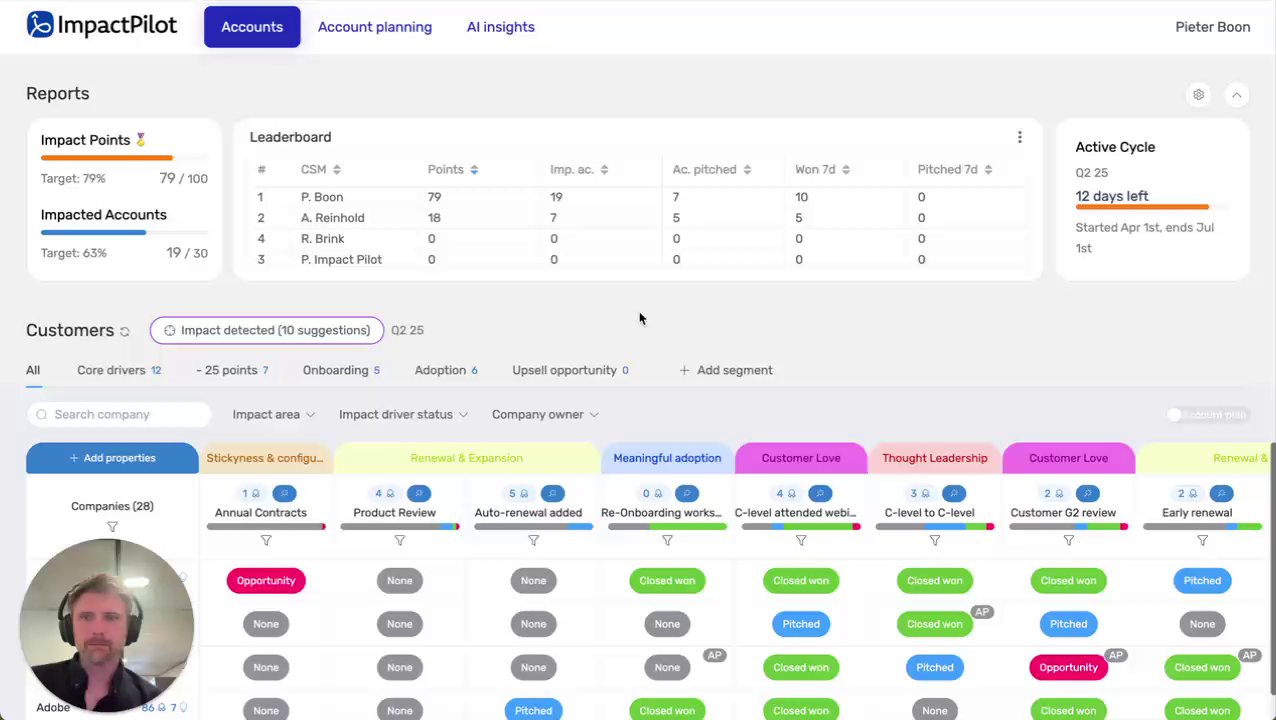Click P. Boon in leaderboard
The height and width of the screenshot is (720, 1276).
[322, 197]
